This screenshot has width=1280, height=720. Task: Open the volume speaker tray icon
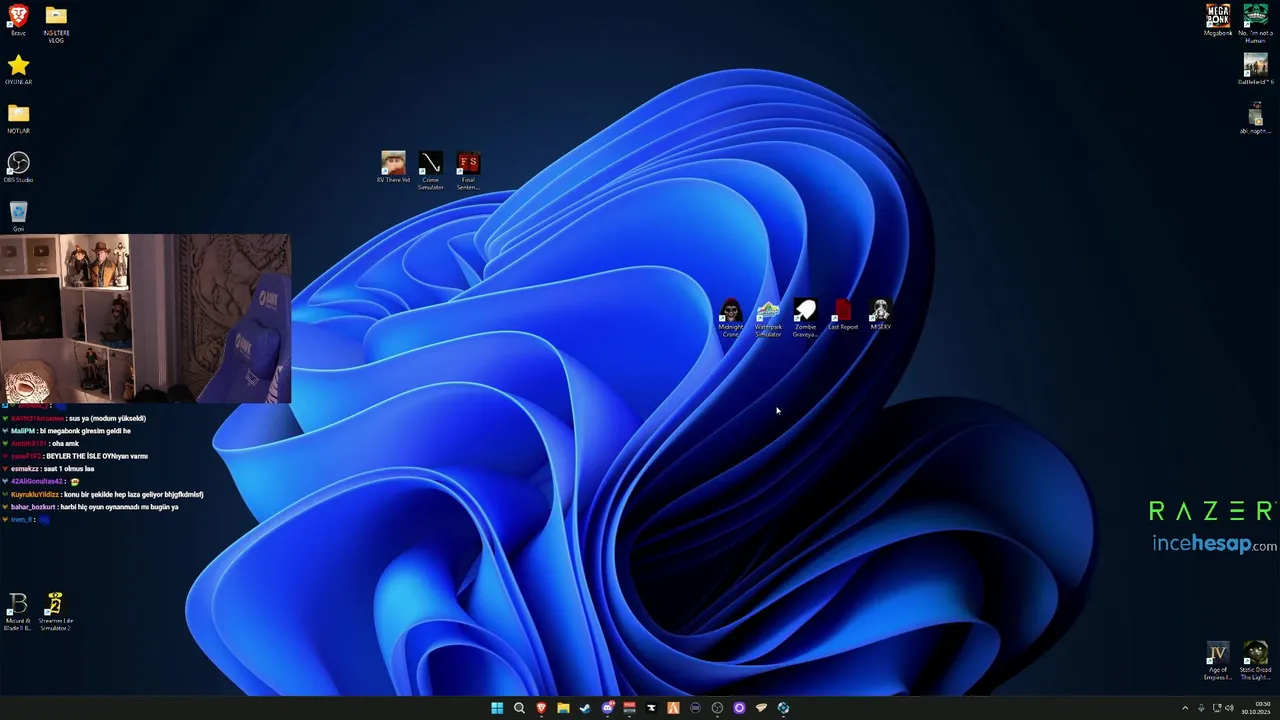pyautogui.click(x=1229, y=708)
